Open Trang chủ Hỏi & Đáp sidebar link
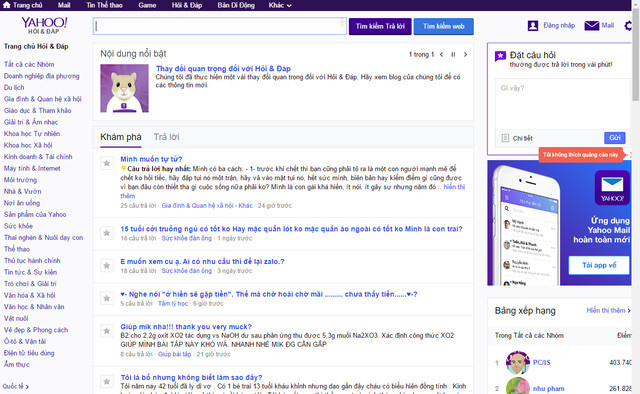Viewport: 640px width, 394px height. click(36, 46)
